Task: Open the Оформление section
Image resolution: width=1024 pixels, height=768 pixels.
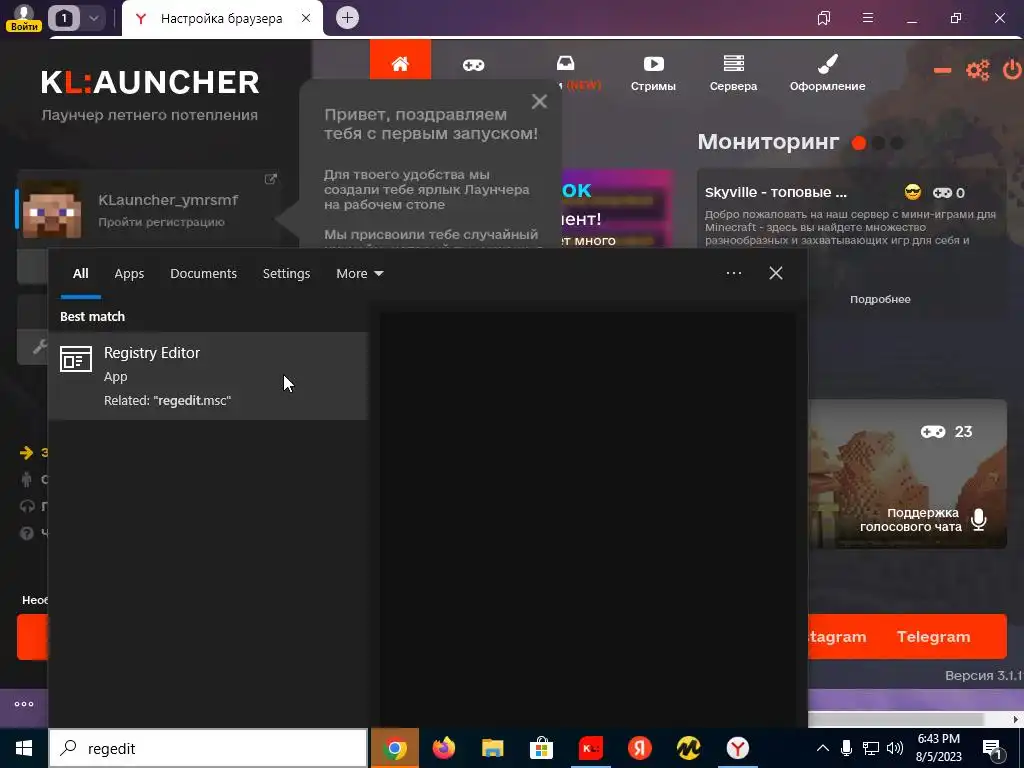Action: pyautogui.click(x=827, y=72)
